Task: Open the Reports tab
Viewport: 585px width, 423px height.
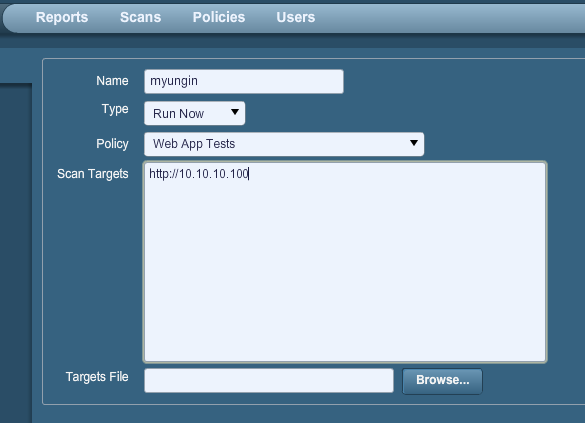Action: tap(62, 17)
